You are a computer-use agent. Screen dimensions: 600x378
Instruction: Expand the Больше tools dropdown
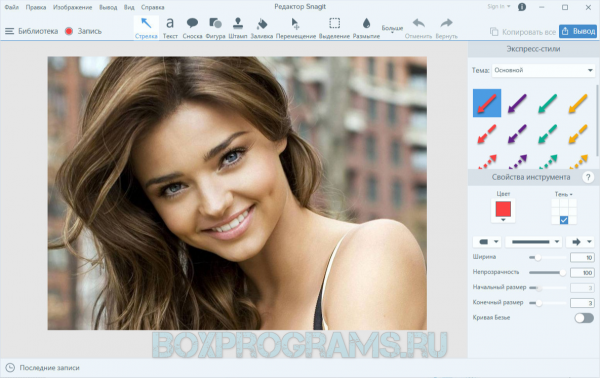(x=392, y=29)
